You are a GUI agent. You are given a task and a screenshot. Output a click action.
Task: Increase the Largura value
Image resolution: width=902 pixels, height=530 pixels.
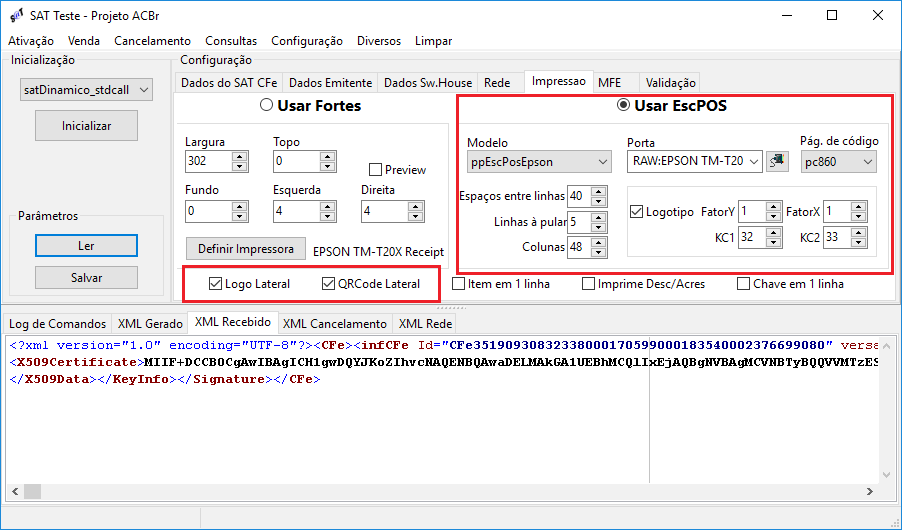coord(240,156)
